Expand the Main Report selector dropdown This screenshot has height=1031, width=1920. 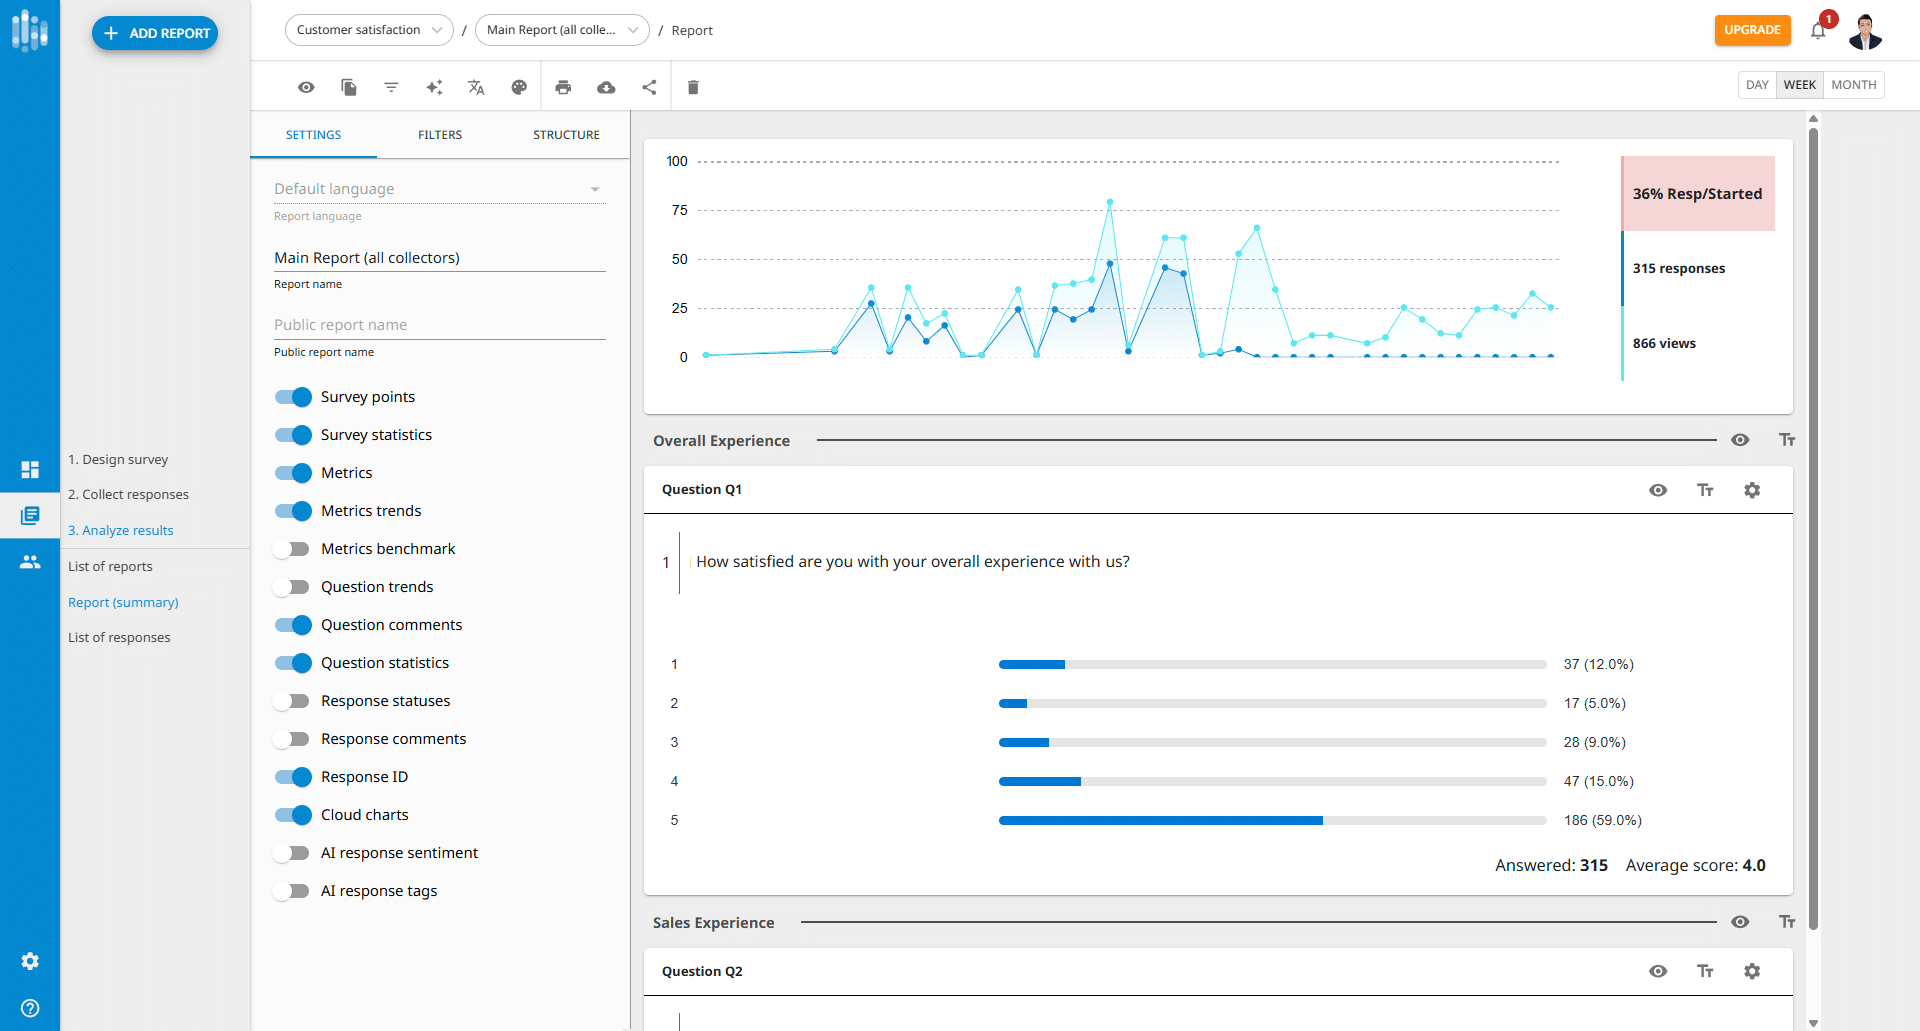562,30
